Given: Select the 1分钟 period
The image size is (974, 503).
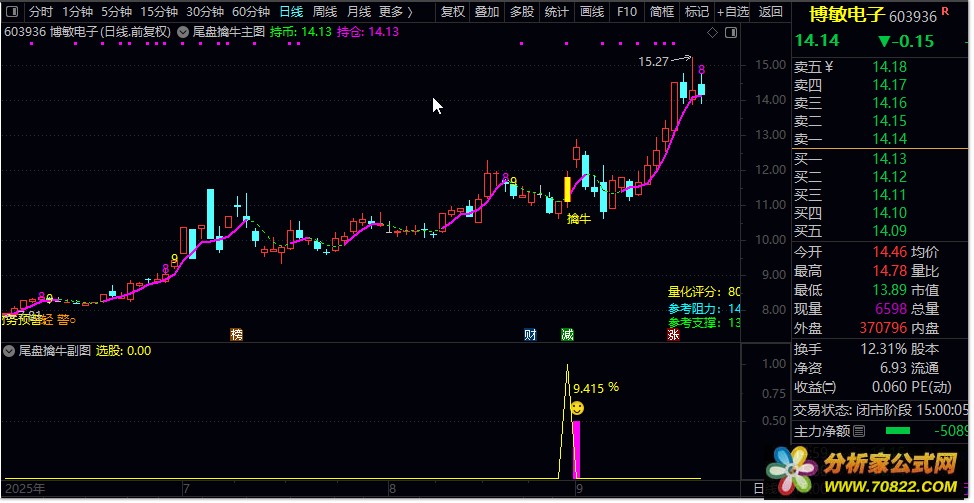Looking at the screenshot, I should (78, 11).
